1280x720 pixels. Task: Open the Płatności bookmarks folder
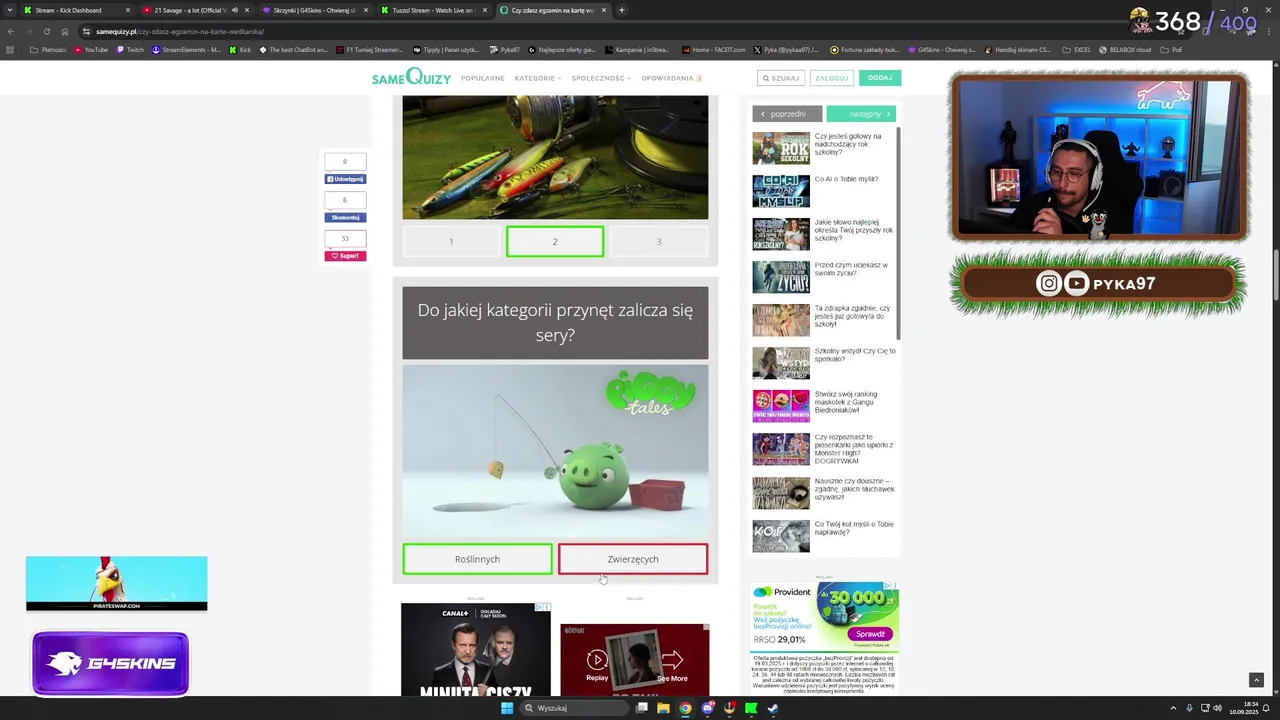click(48, 49)
